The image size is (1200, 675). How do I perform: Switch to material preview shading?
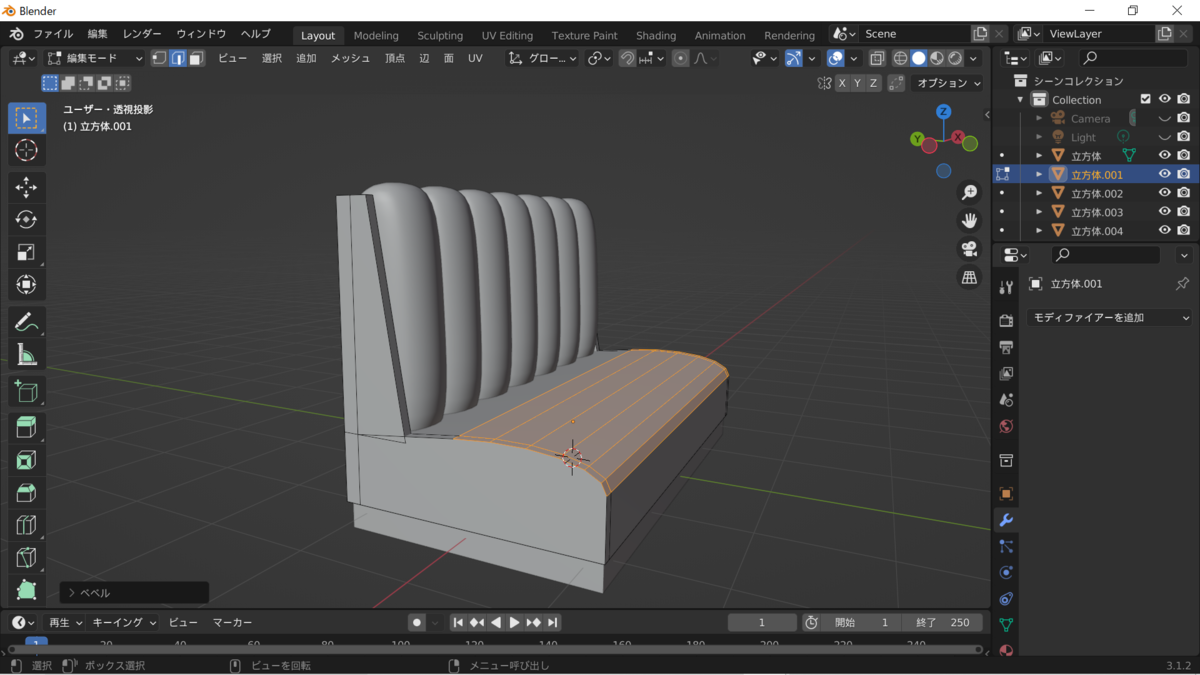coord(937,58)
